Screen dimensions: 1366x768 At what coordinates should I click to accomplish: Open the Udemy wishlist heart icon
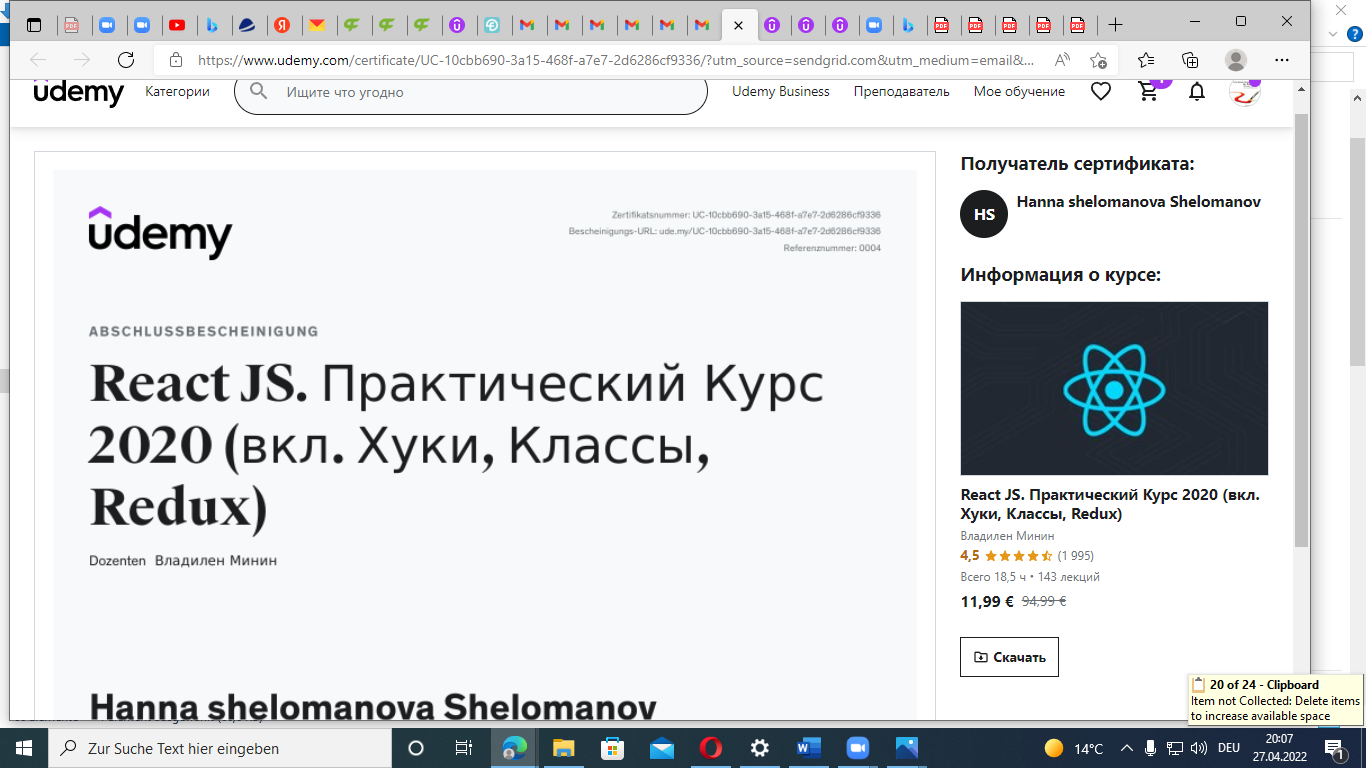[x=1101, y=91]
